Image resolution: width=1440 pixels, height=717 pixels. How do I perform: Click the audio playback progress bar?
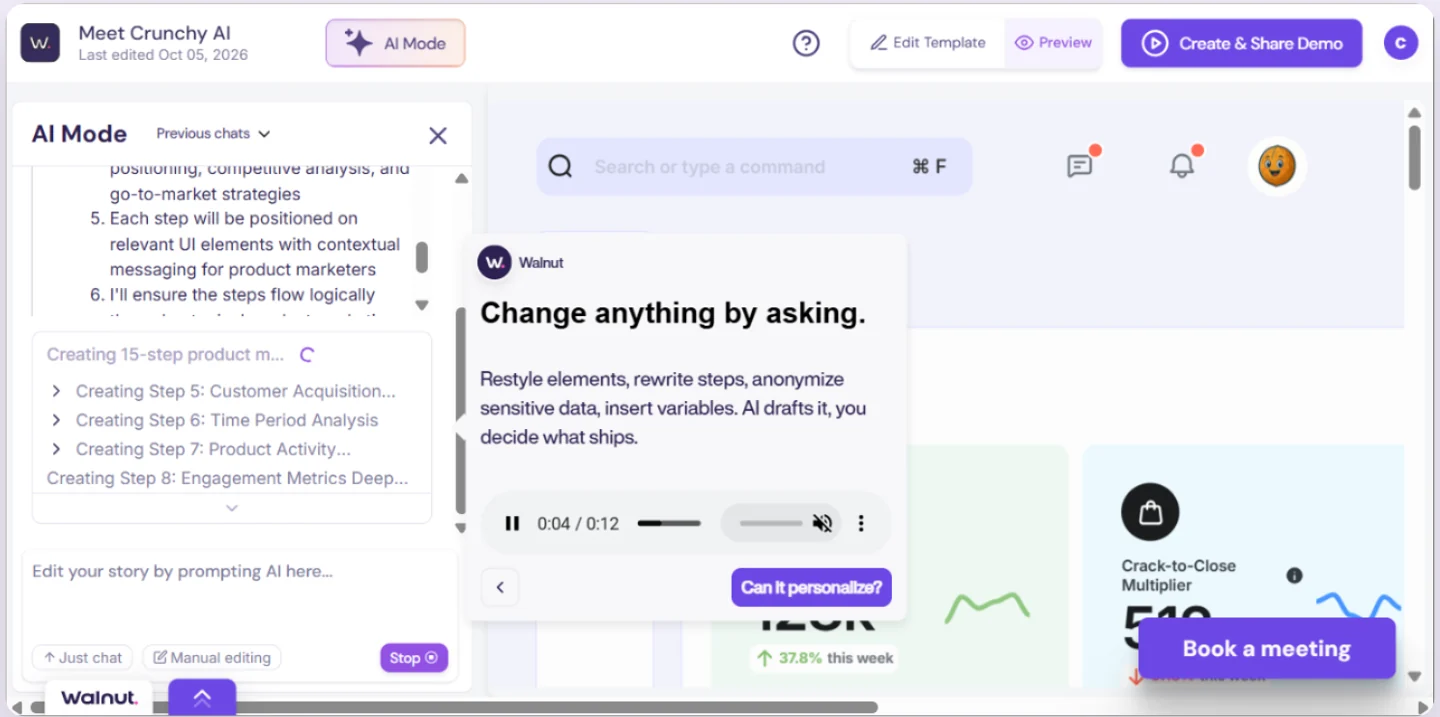(669, 523)
